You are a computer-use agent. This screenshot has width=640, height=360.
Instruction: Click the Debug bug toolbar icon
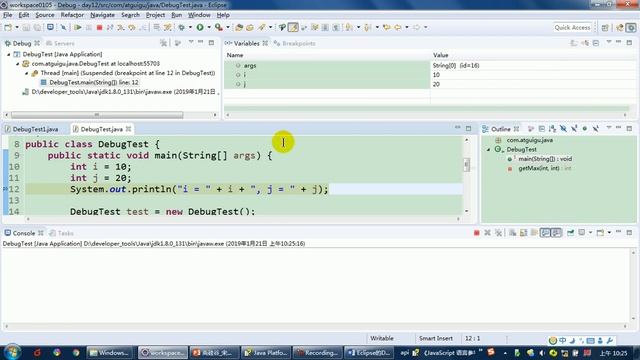[182, 27]
